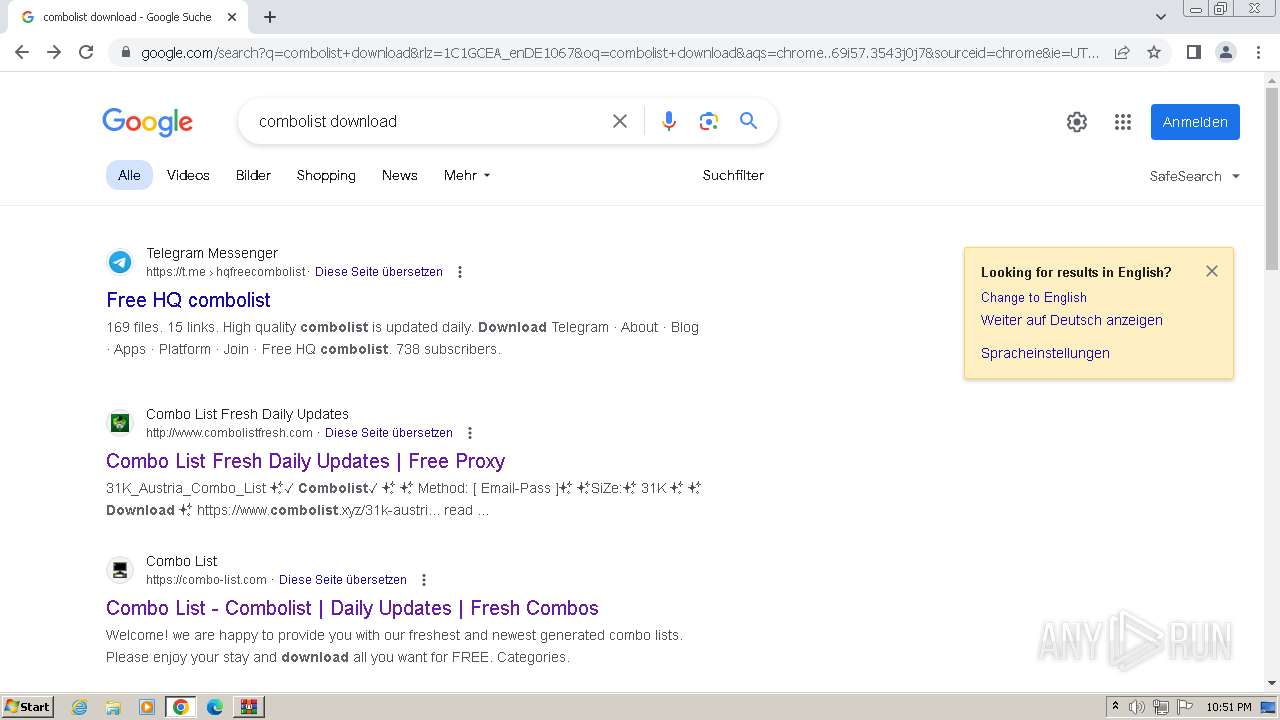
Task: Click combo-list.com site favicon
Action: click(120, 570)
